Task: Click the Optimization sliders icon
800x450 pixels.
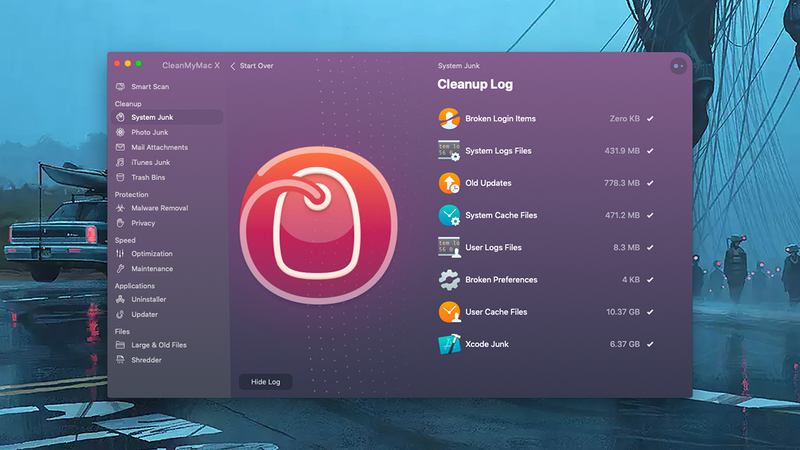Action: (x=120, y=254)
